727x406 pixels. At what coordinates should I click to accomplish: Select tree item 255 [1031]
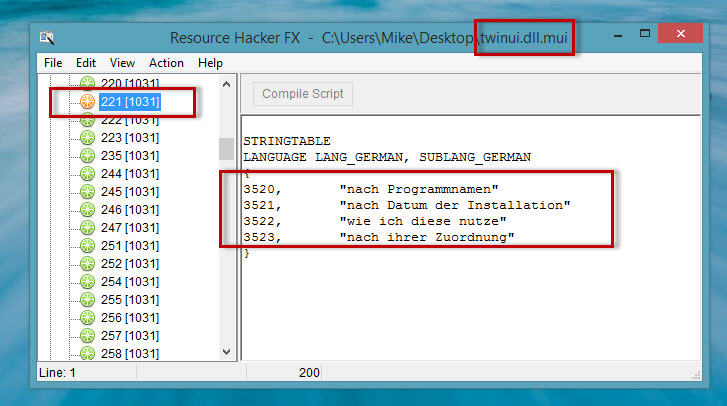130,300
